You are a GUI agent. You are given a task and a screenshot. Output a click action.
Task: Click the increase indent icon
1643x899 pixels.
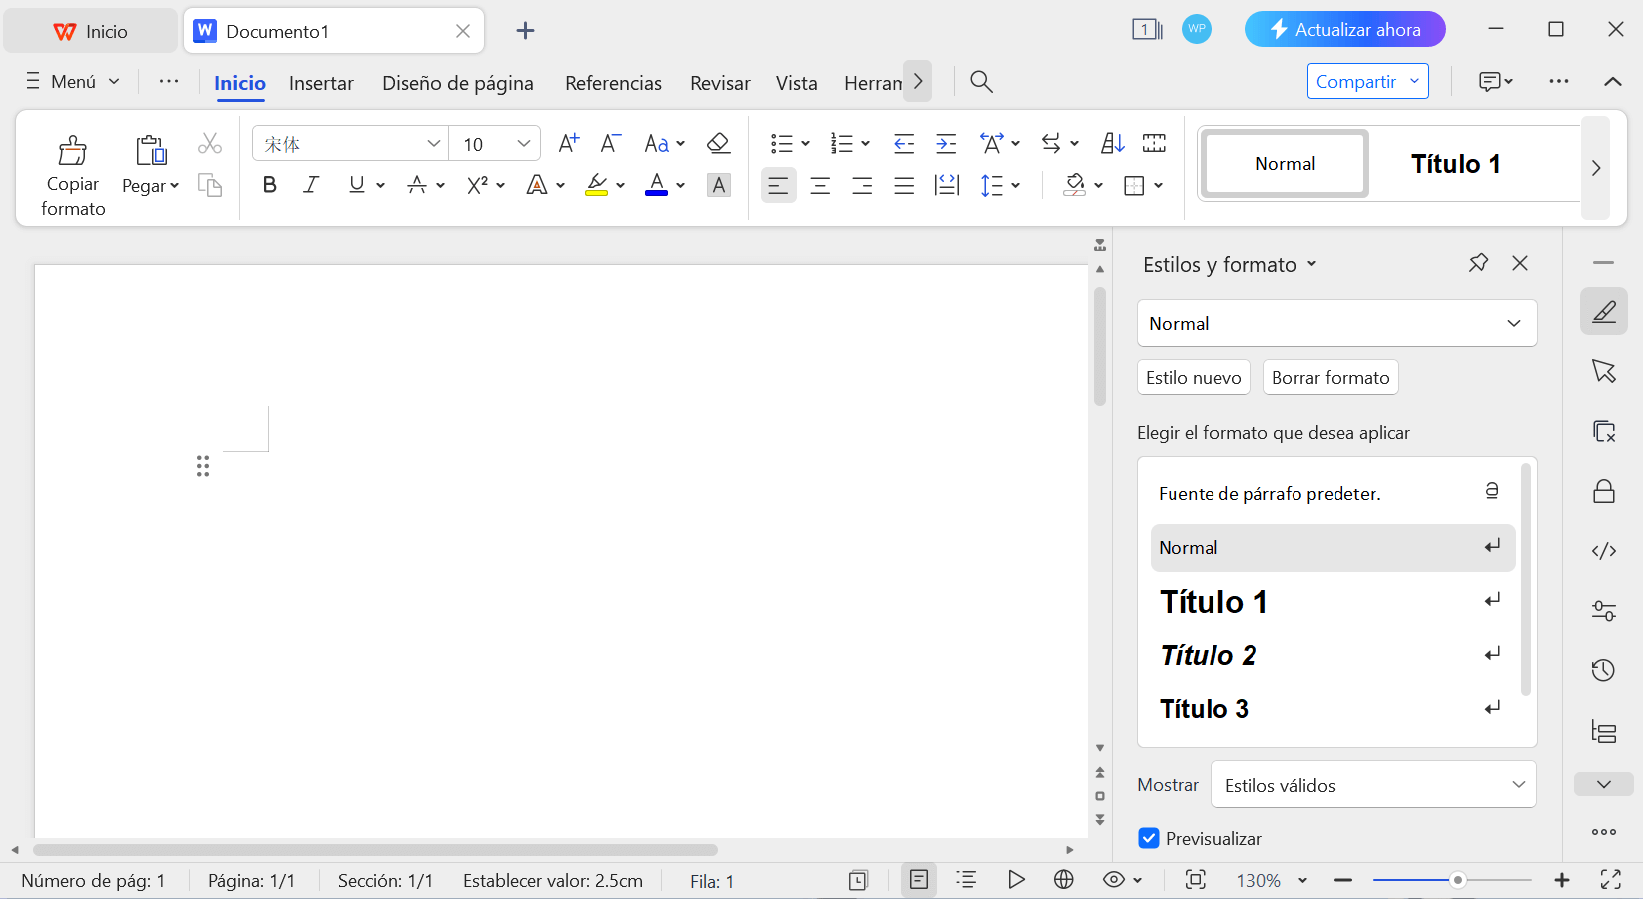tap(946, 143)
